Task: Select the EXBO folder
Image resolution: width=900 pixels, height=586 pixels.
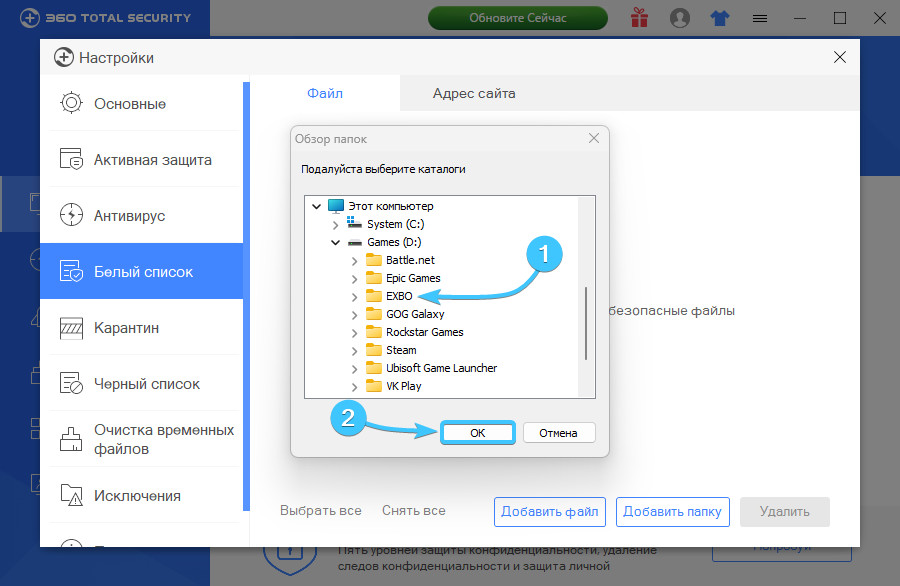Action: point(399,296)
